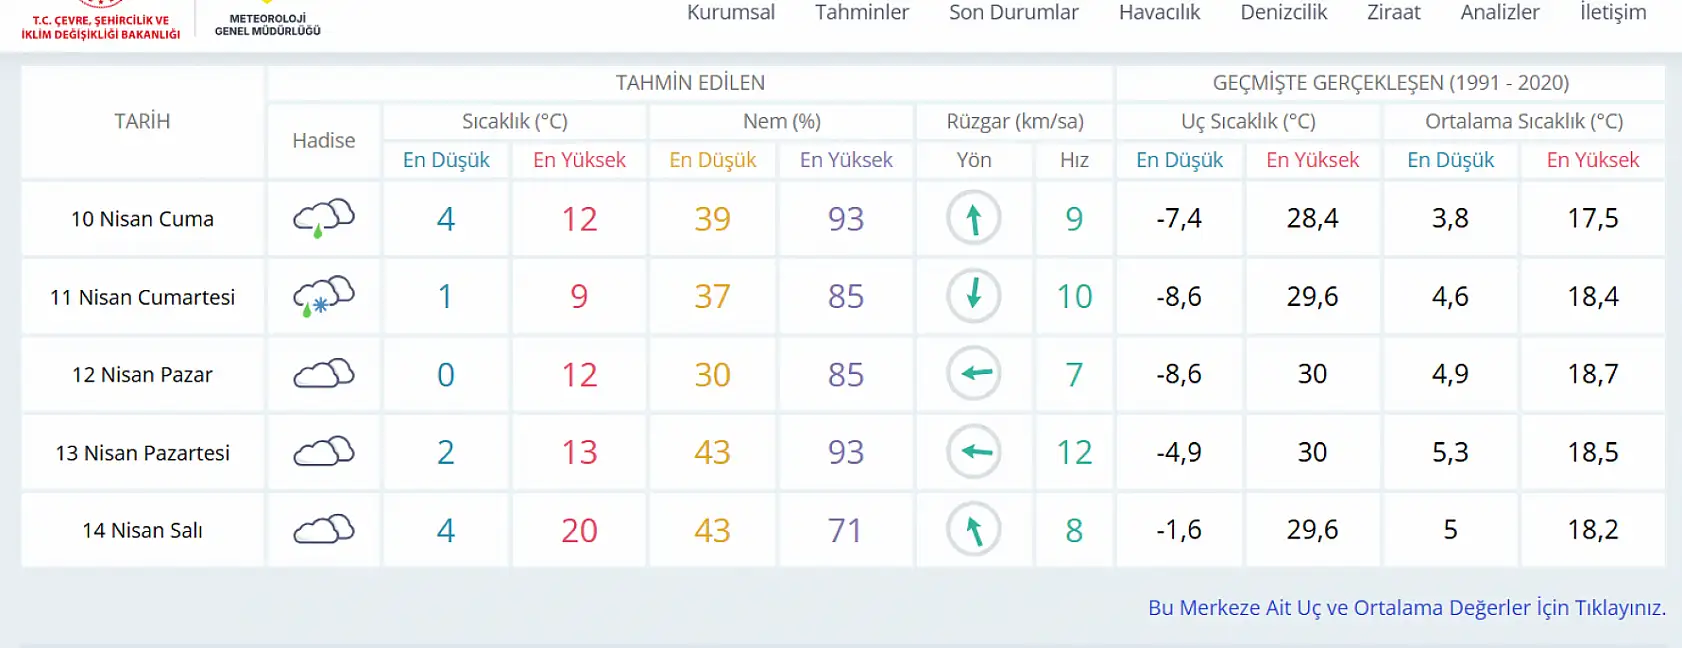
Task: Click min humidity 37 for 11 Nisan Cumartesi
Action: 713,297
